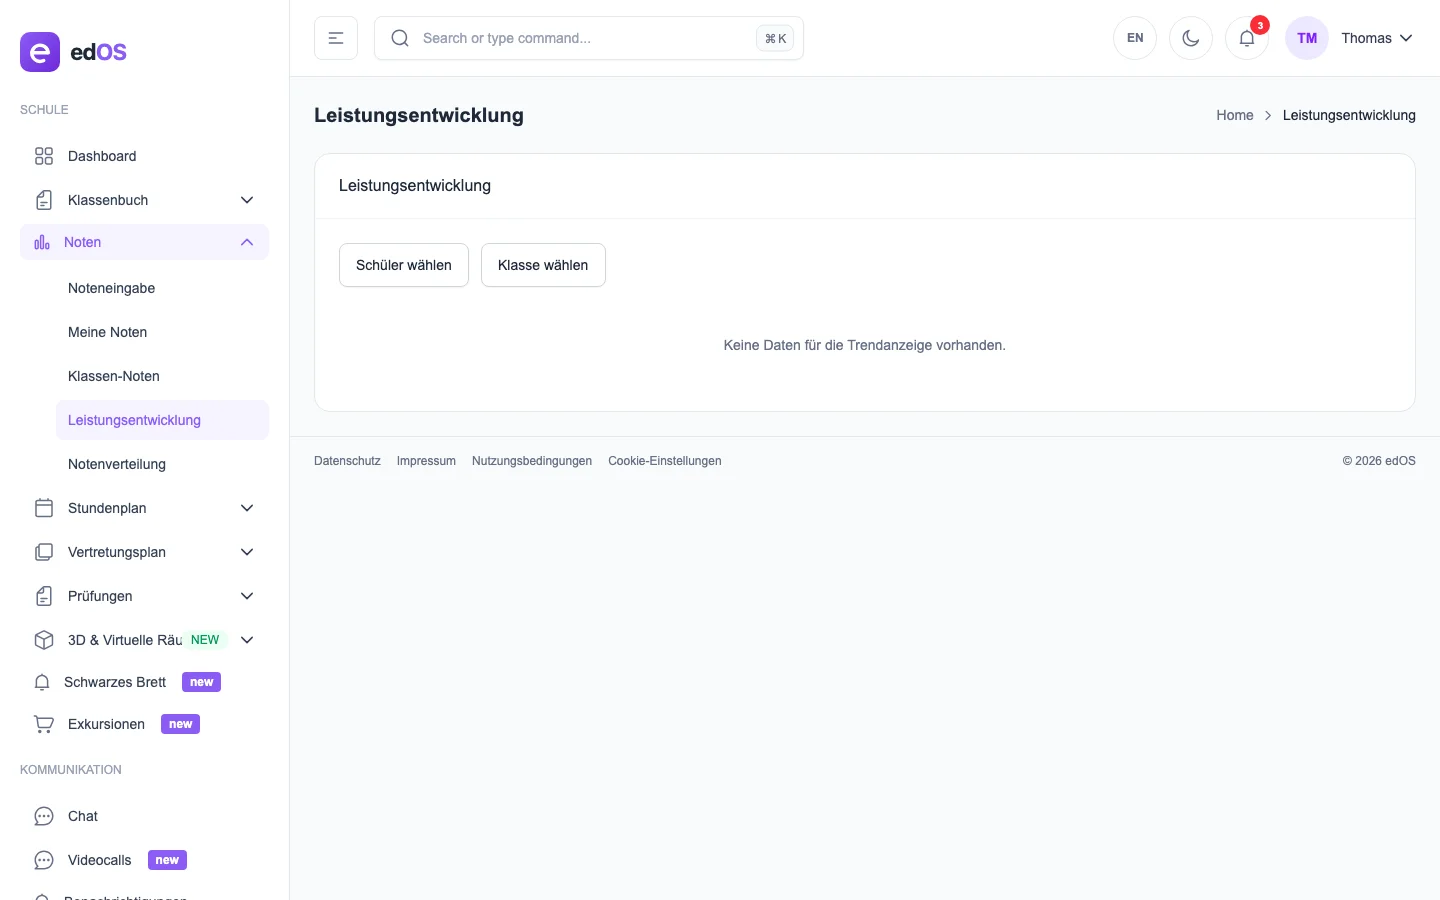Click the Noten bar-chart icon
The height and width of the screenshot is (900, 1440).
pos(43,242)
